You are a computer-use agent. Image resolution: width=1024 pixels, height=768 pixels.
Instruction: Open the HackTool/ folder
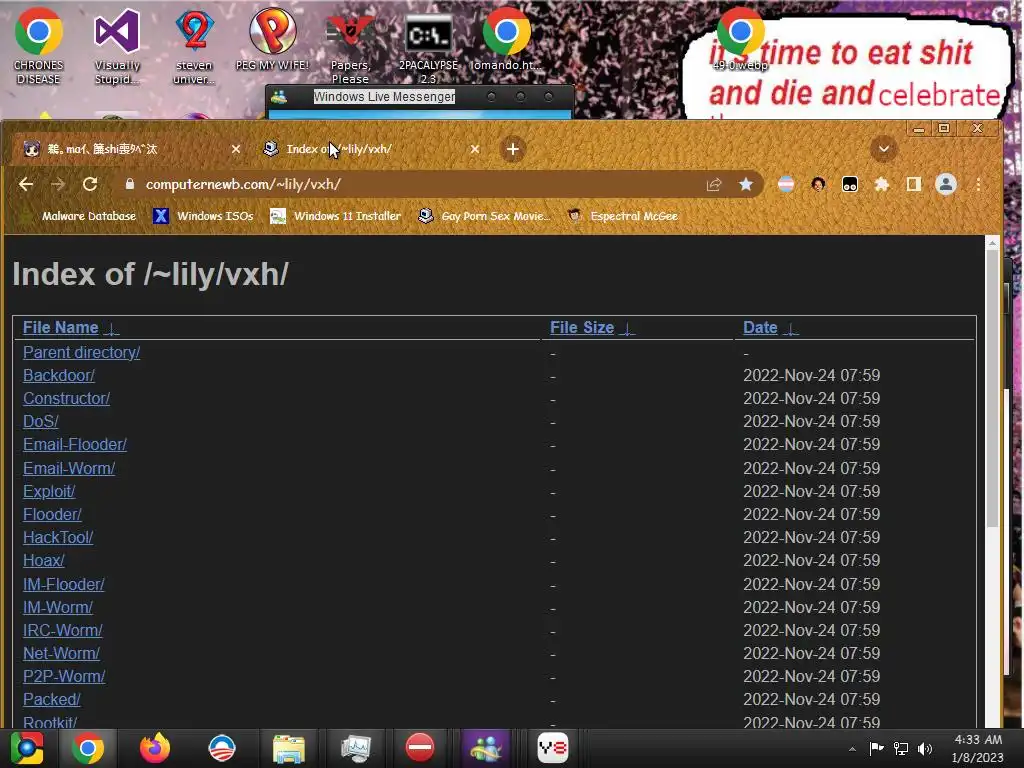pyautogui.click(x=58, y=537)
